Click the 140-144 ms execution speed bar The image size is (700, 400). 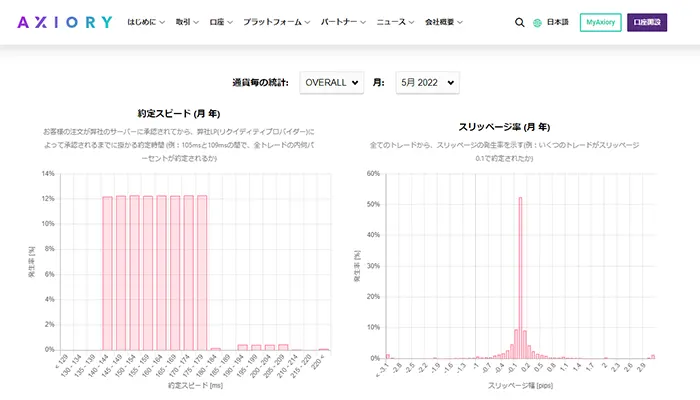pyautogui.click(x=107, y=273)
